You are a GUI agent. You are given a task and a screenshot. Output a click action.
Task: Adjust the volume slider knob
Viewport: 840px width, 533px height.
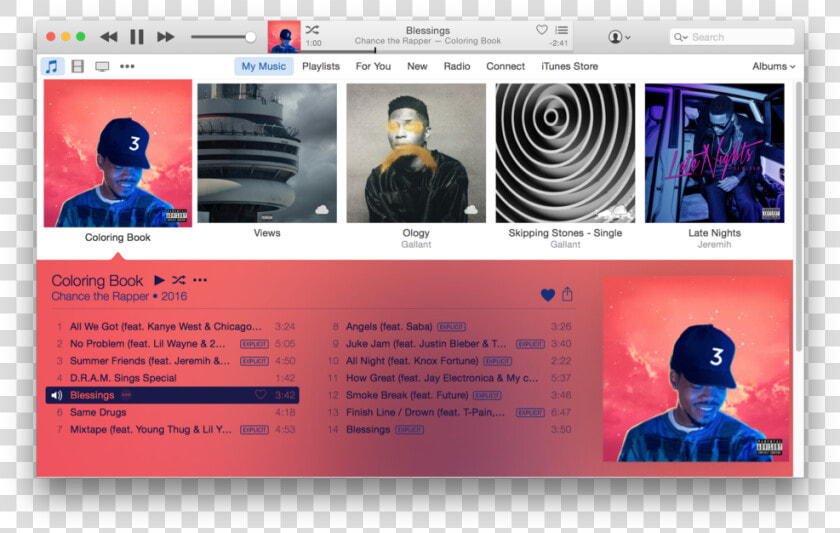pos(250,37)
